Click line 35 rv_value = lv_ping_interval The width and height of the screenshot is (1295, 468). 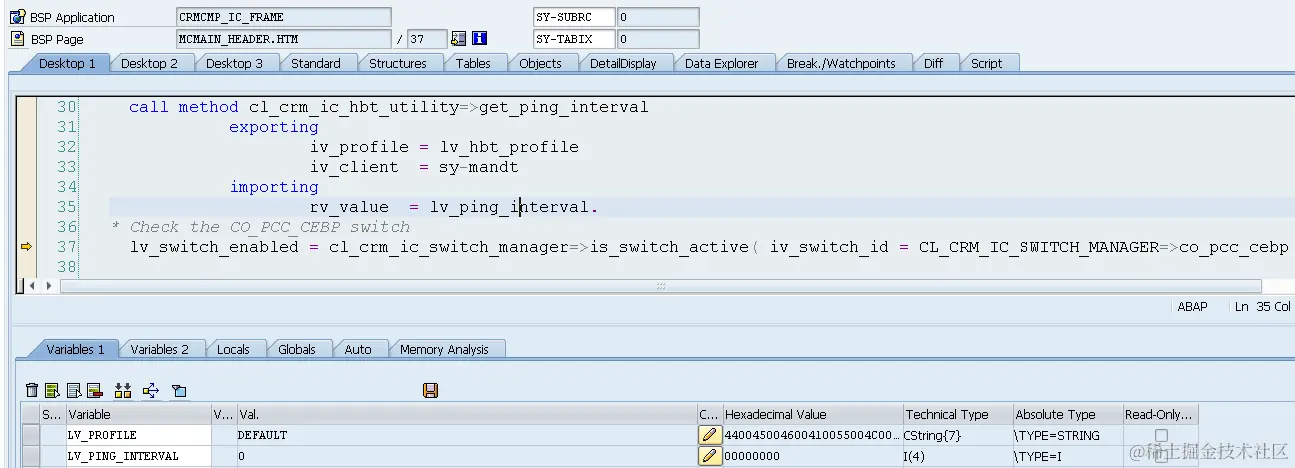pyautogui.click(x=454, y=207)
